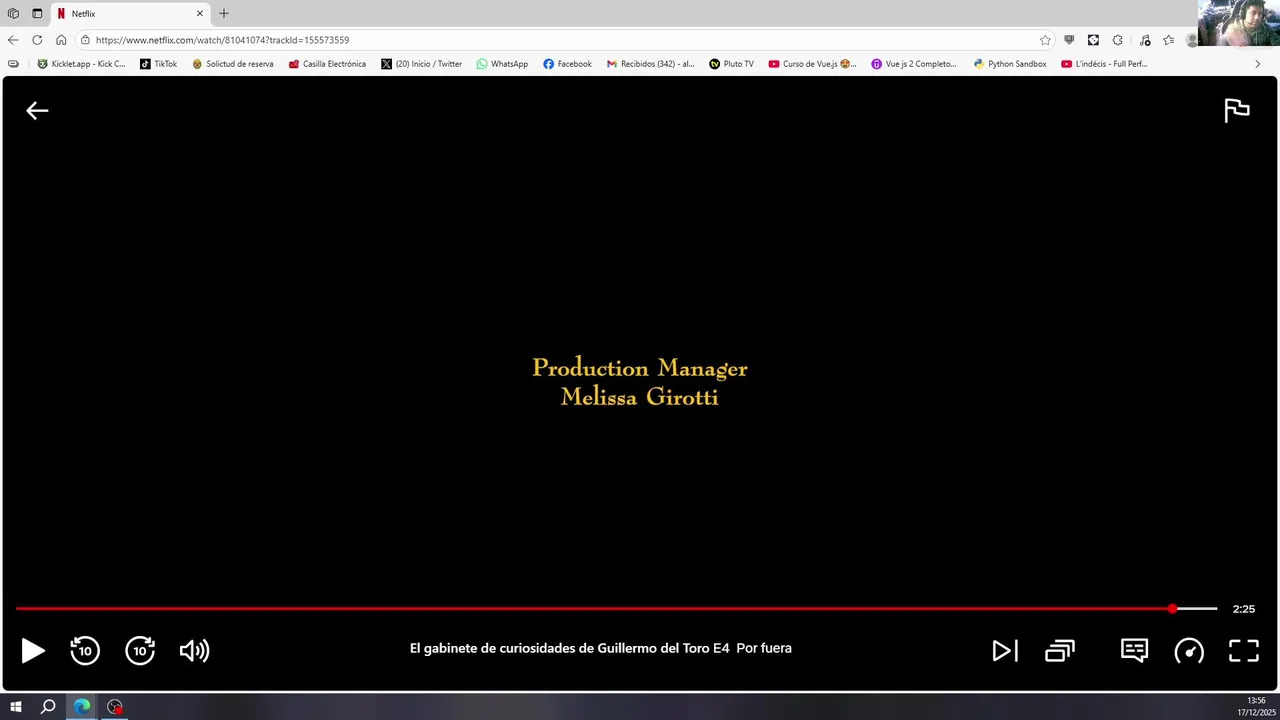1280x720 pixels.
Task: Open the media control music icon
Action: tap(1145, 40)
